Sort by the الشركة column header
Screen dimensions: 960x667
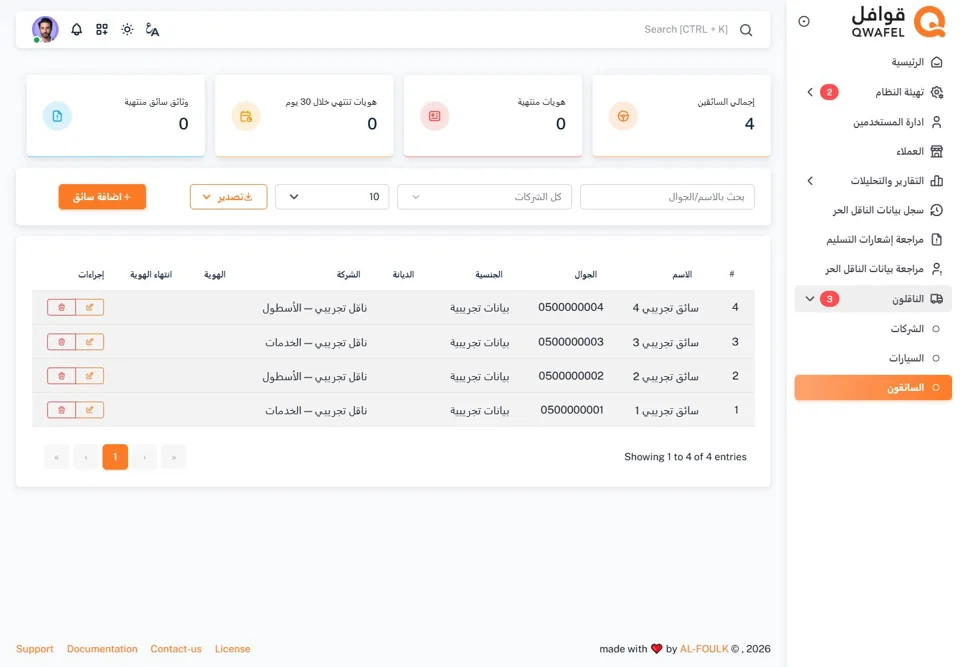tap(348, 274)
